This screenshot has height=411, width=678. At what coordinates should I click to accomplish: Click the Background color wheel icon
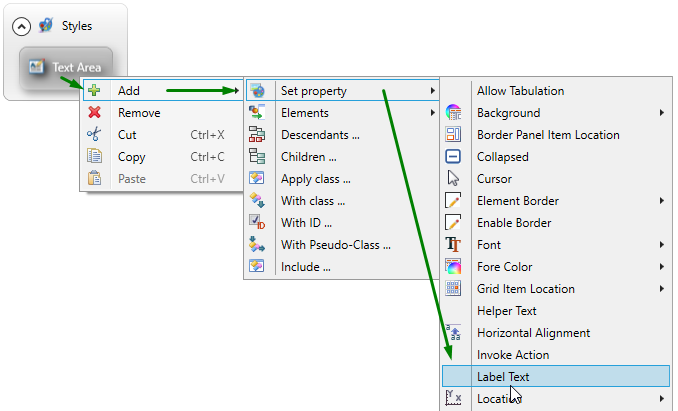click(453, 113)
